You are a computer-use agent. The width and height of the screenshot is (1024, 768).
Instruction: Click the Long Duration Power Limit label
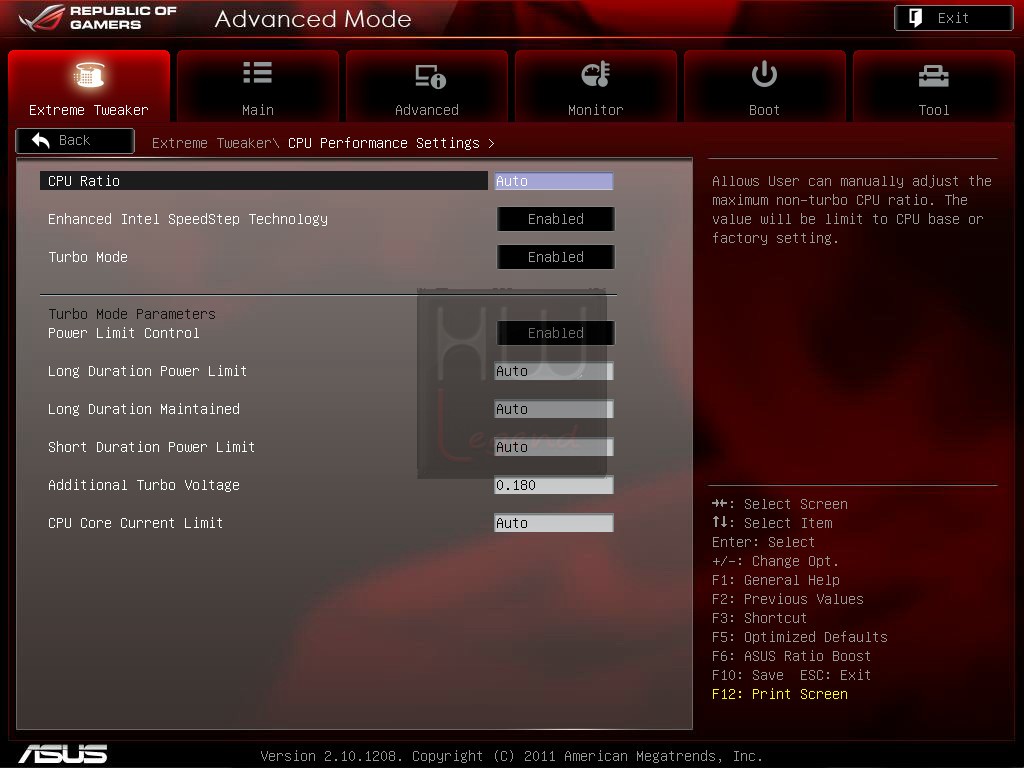148,371
